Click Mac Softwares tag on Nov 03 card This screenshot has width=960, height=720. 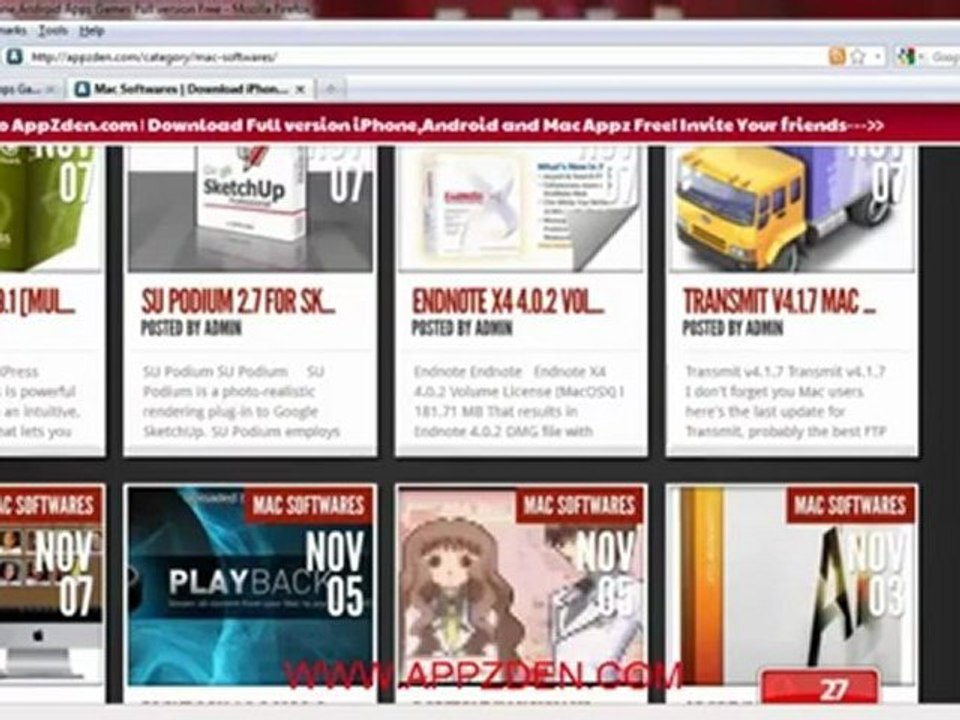pos(850,505)
